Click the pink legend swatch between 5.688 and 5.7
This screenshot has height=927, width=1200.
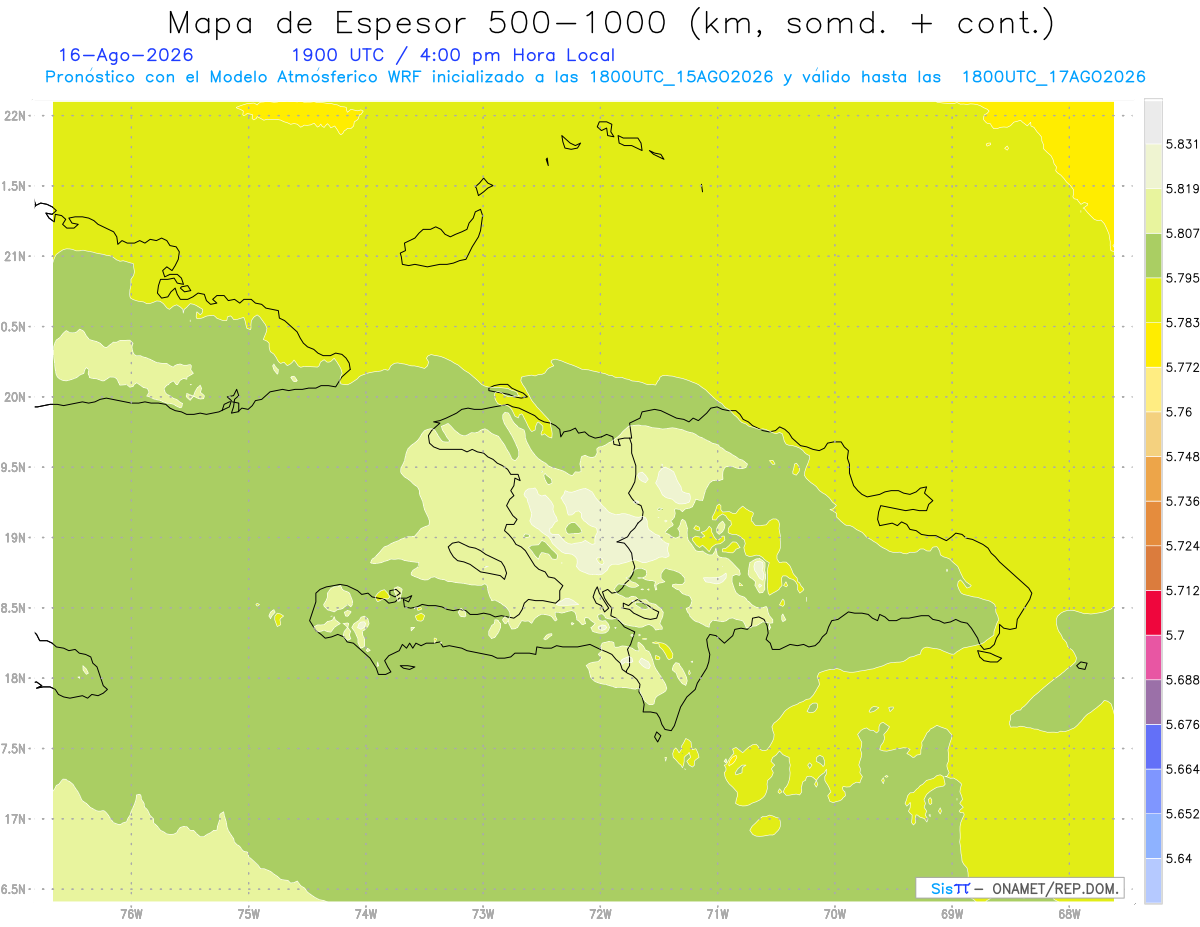(1153, 657)
